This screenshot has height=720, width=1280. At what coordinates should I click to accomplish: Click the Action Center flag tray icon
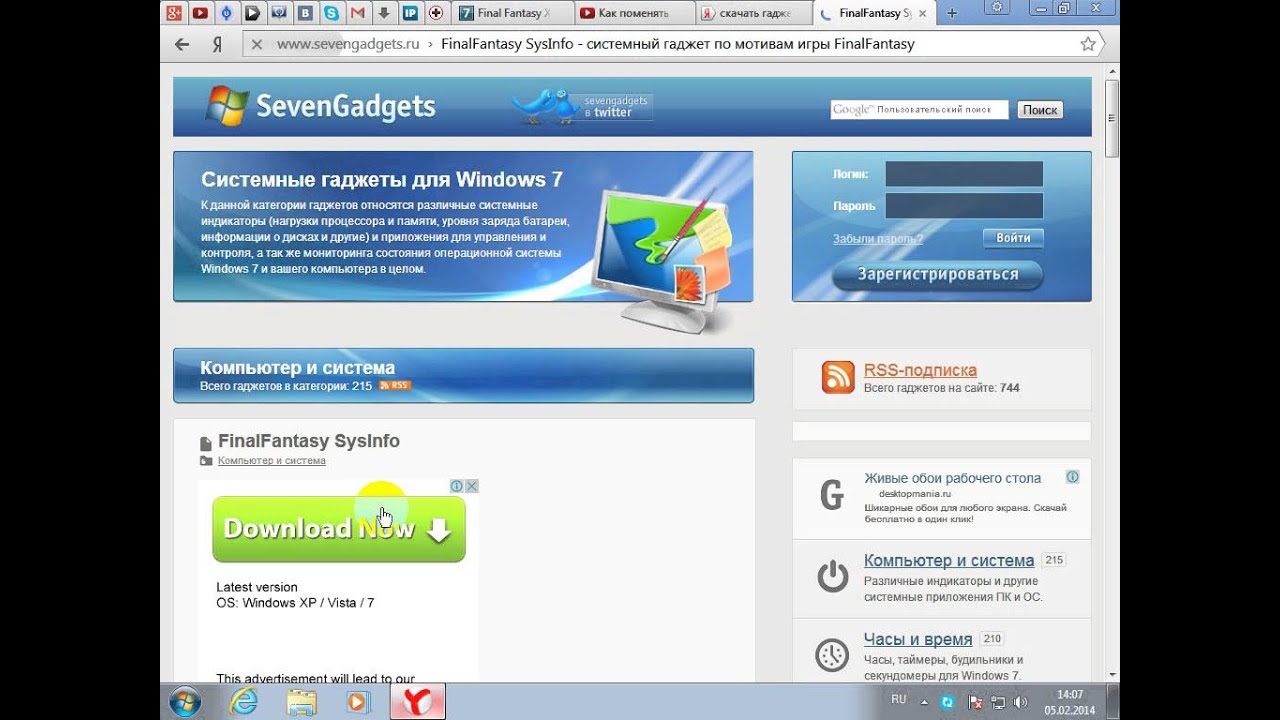point(975,702)
